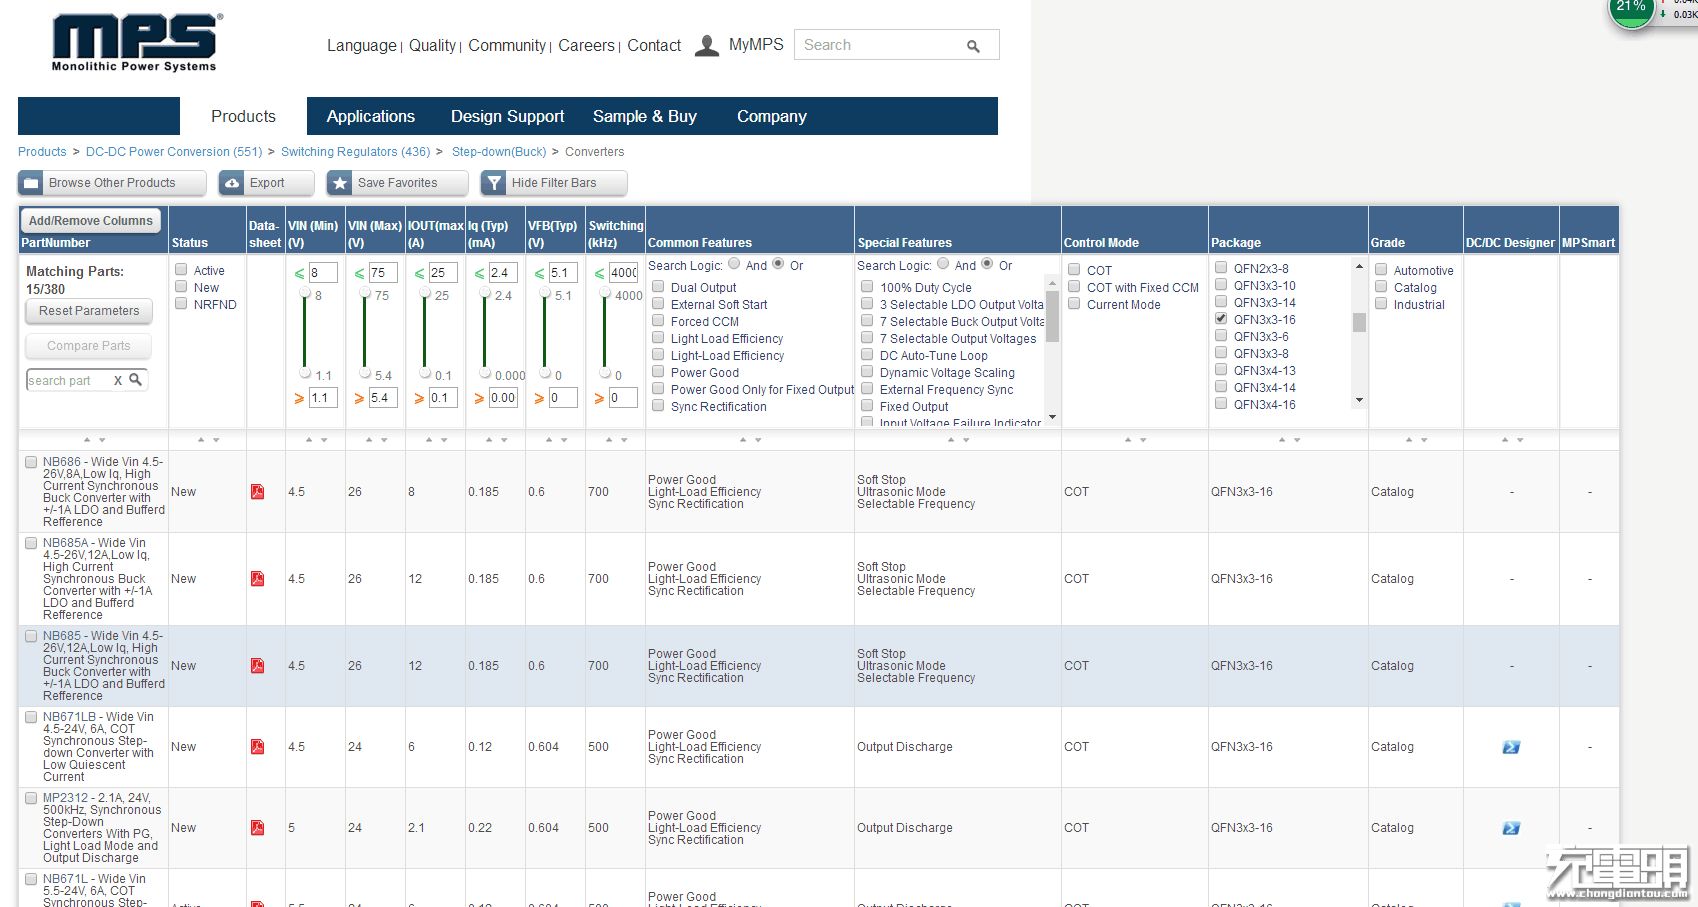This screenshot has width=1698, height=907.
Task: Click the Switching frequency upper slider handle
Action: tap(605, 292)
